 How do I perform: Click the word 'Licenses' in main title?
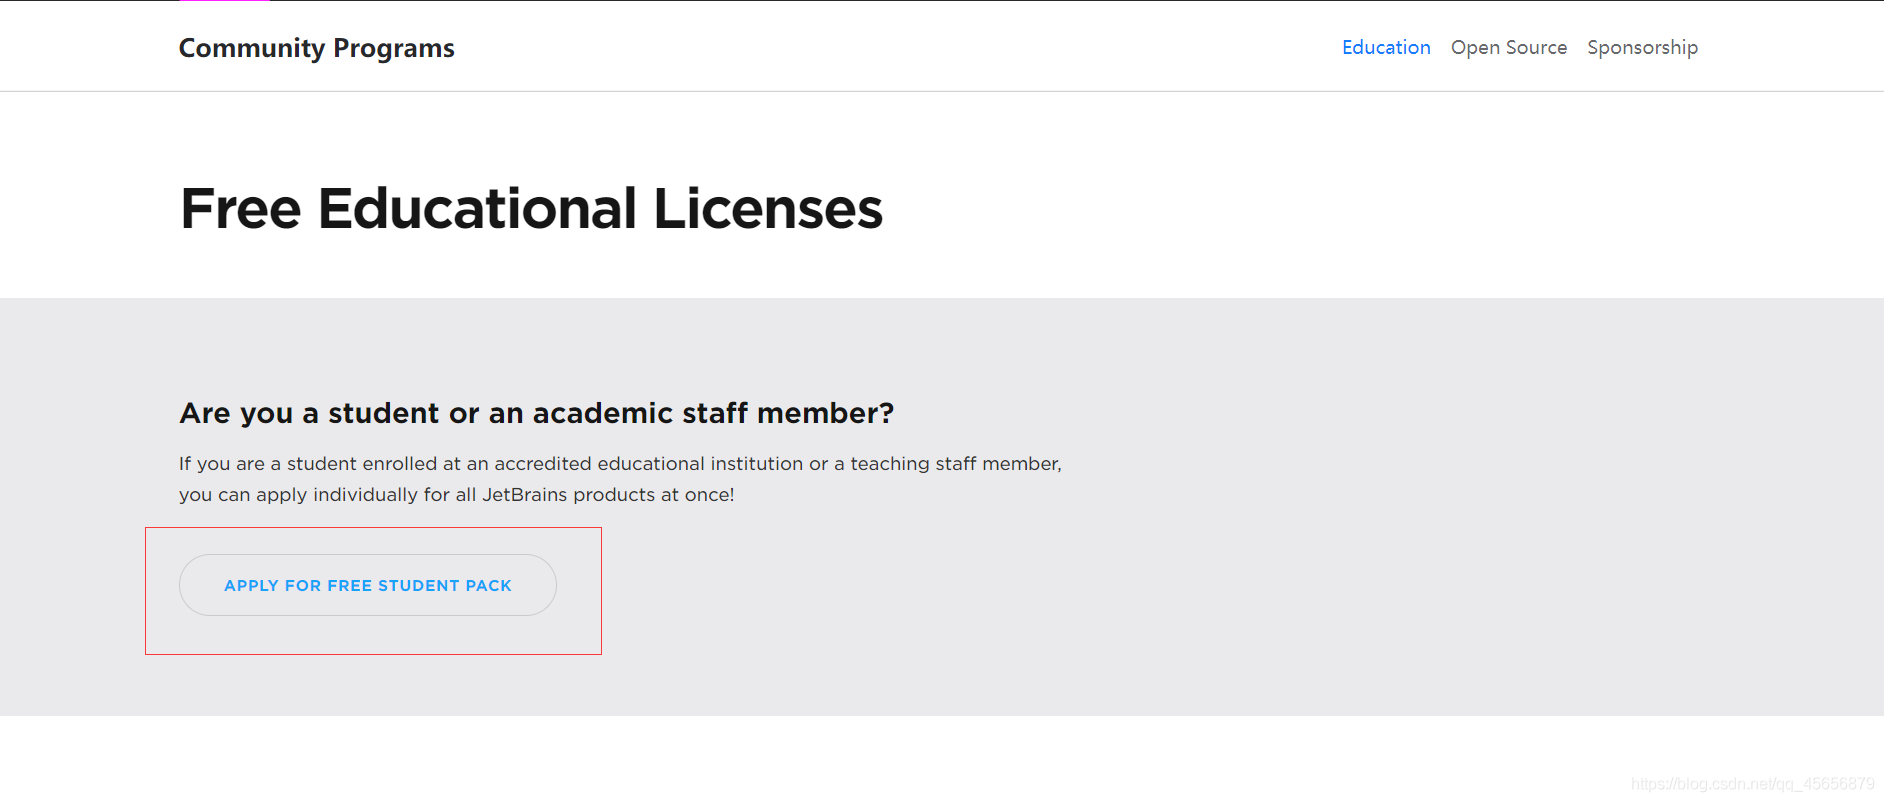[x=768, y=209]
